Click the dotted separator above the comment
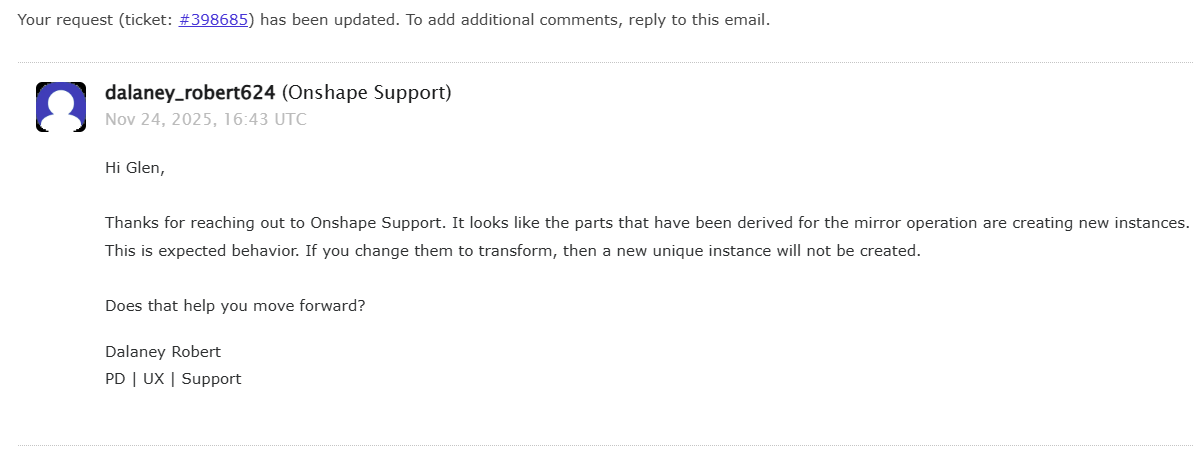This screenshot has height=449, width=1194. pos(605,62)
